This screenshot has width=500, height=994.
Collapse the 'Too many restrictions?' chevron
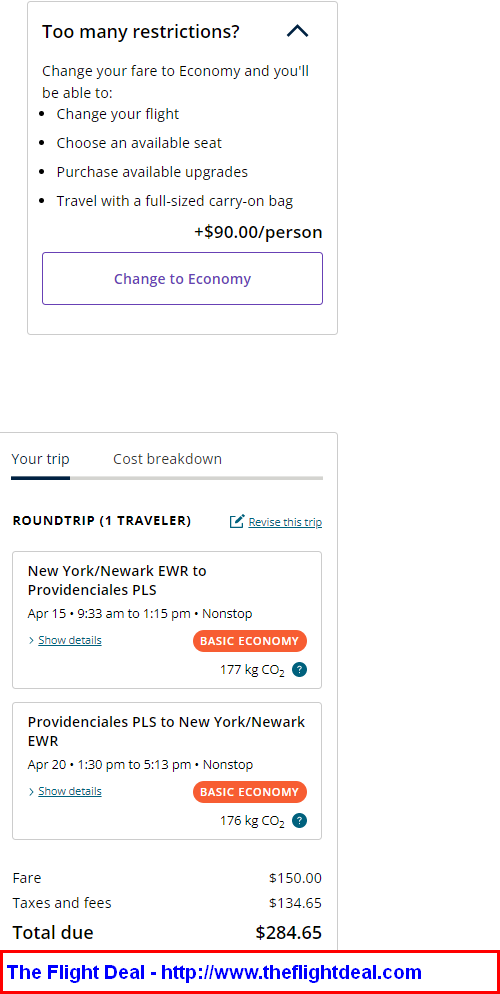pyautogui.click(x=297, y=31)
